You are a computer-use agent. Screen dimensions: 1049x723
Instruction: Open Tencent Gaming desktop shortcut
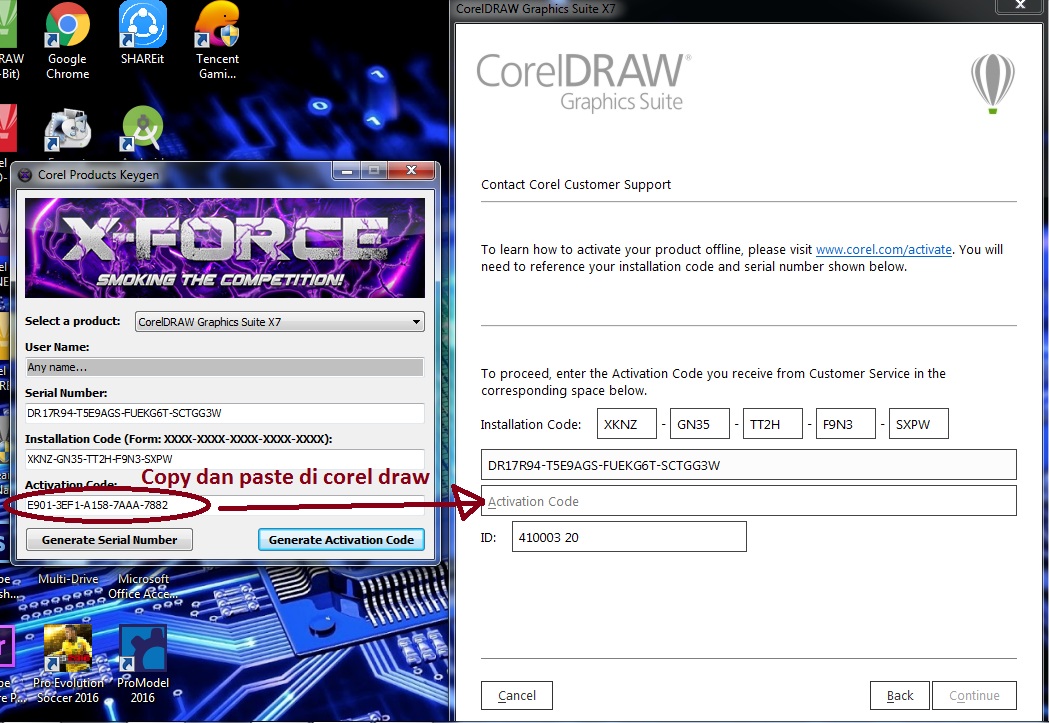(x=217, y=41)
